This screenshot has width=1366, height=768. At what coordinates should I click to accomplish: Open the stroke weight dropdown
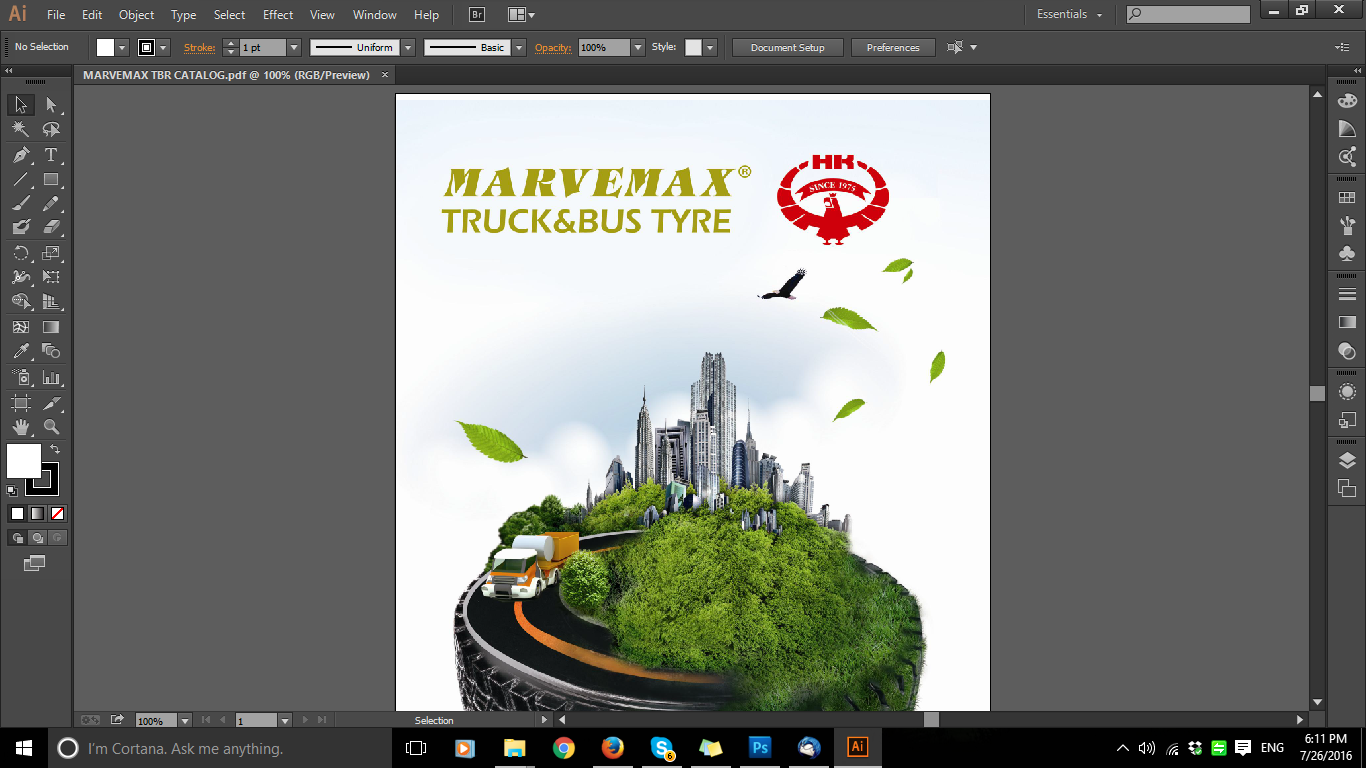point(294,46)
